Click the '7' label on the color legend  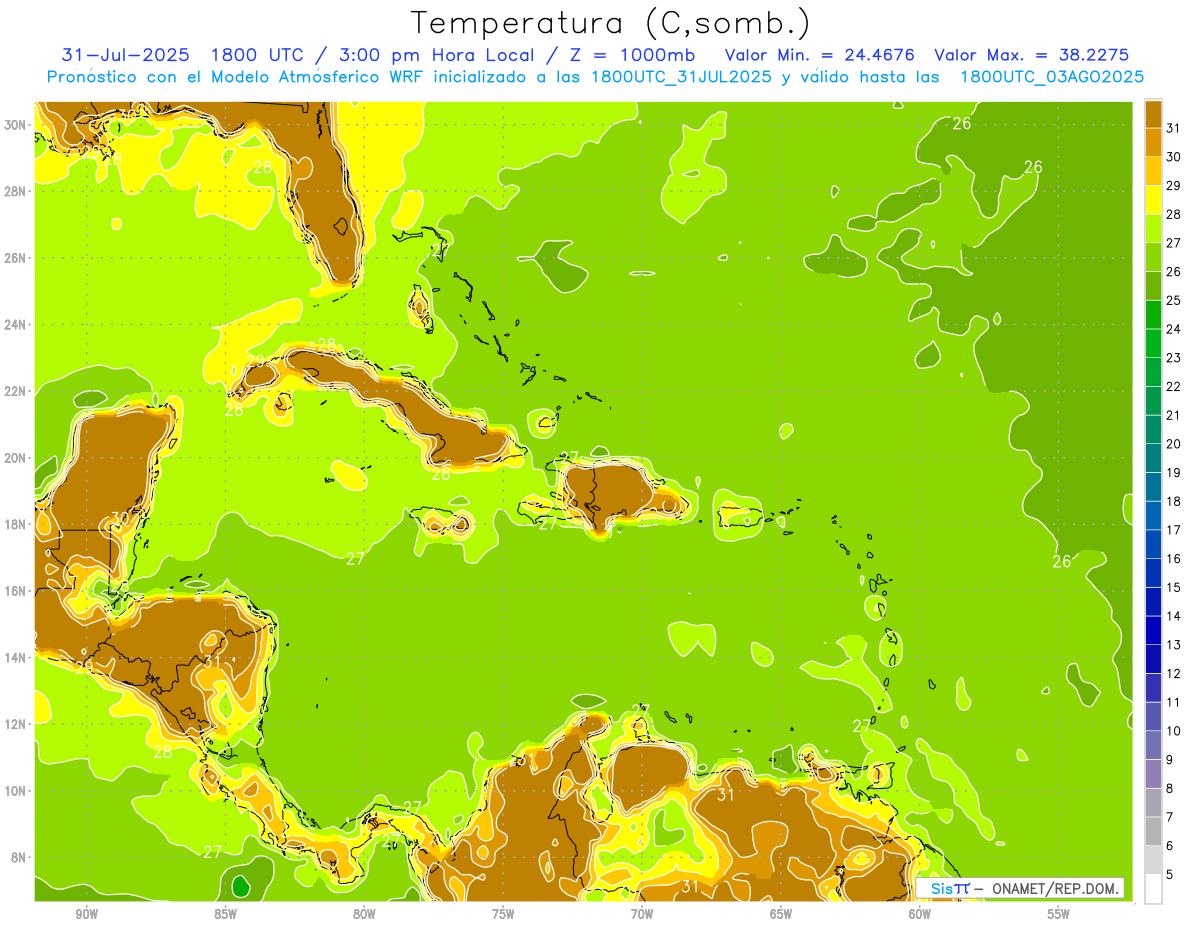tap(1170, 817)
